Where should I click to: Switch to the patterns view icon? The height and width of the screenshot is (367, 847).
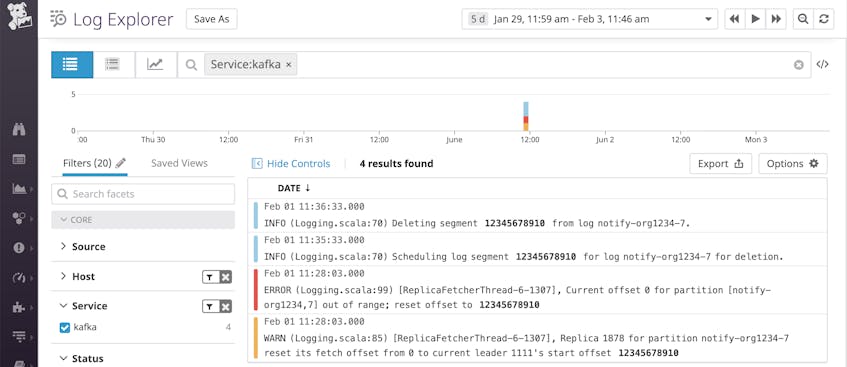[x=113, y=65]
